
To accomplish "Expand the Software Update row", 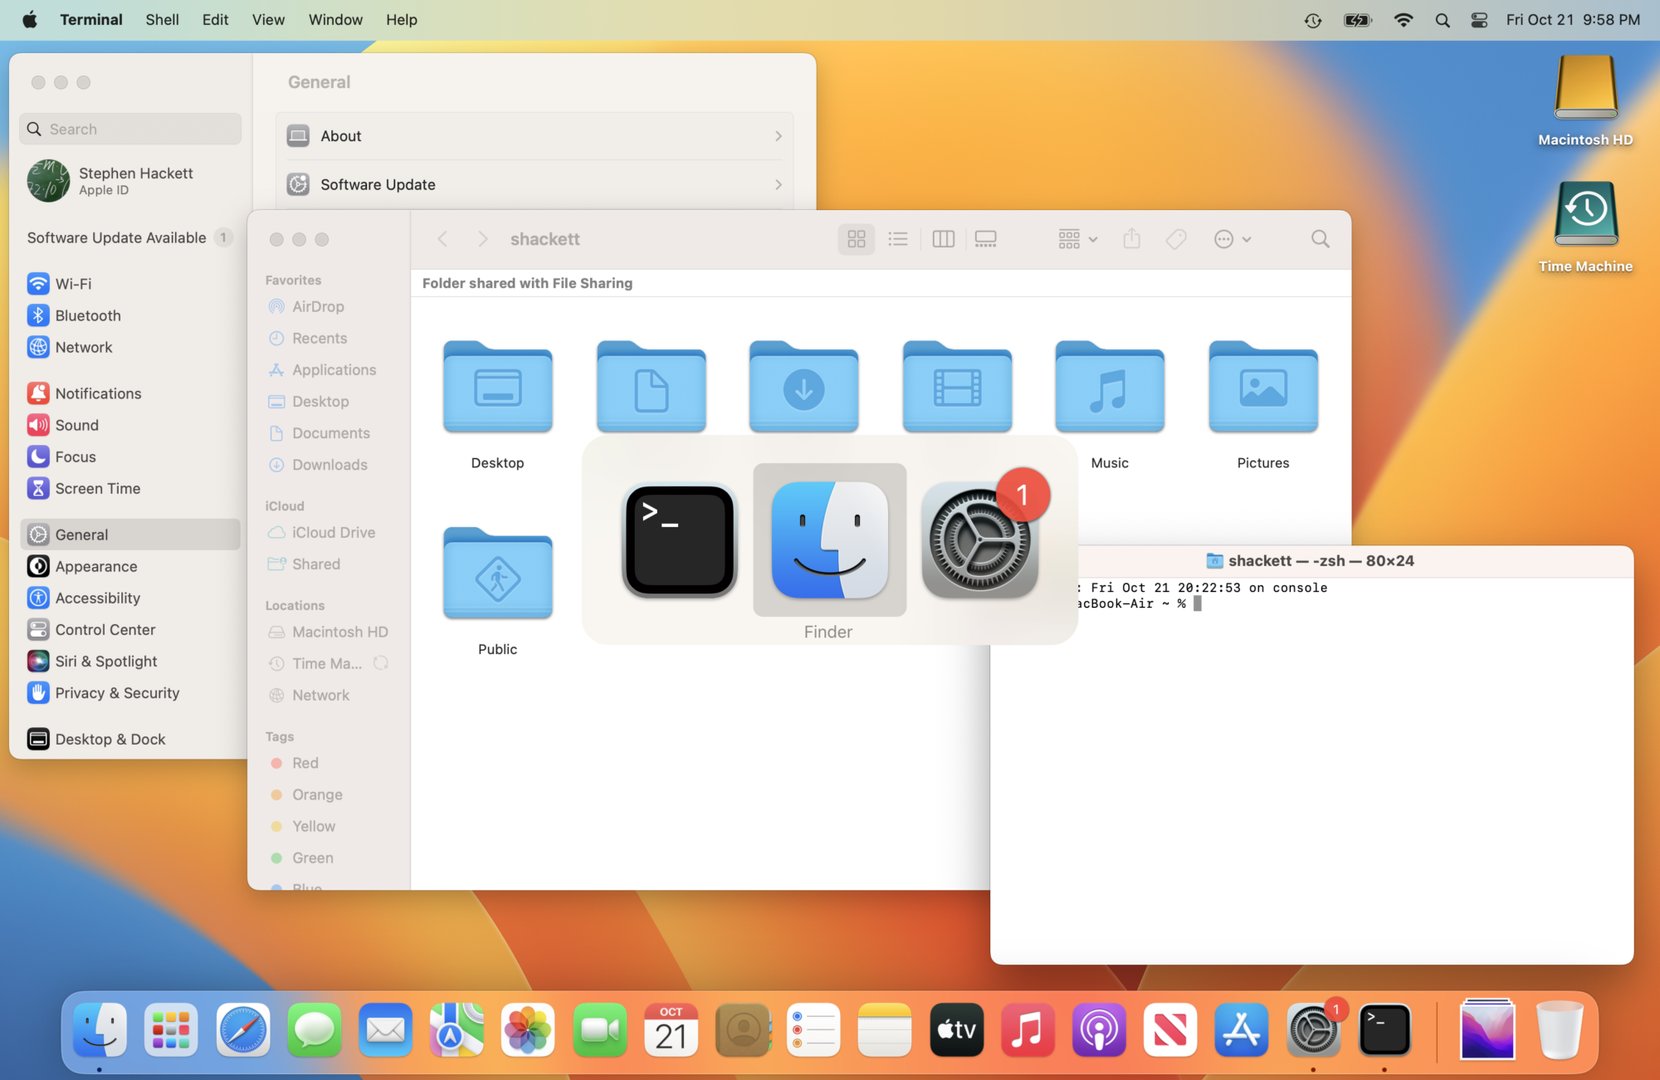I will [x=535, y=185].
